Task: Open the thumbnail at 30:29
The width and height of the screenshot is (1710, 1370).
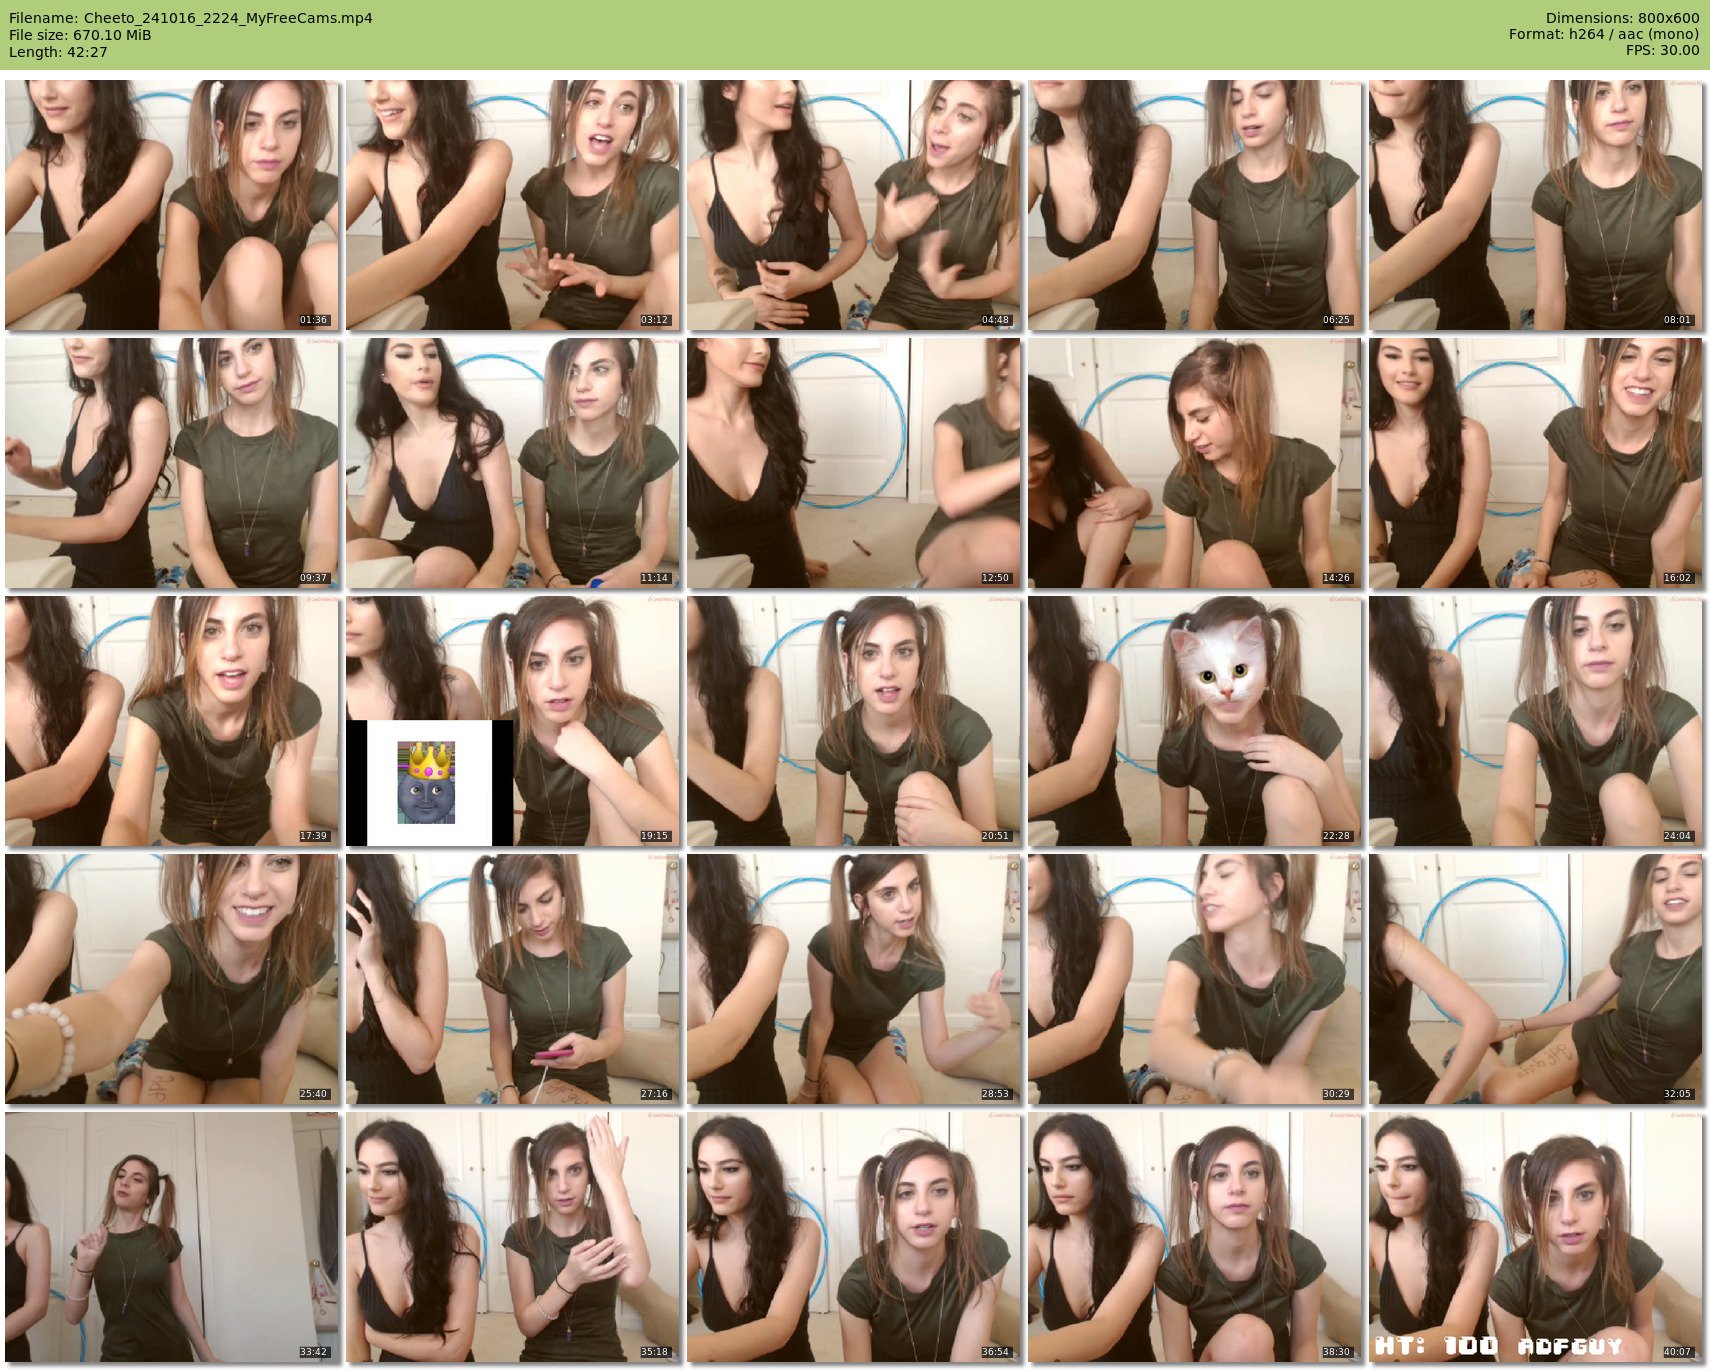Action: pyautogui.click(x=1195, y=979)
